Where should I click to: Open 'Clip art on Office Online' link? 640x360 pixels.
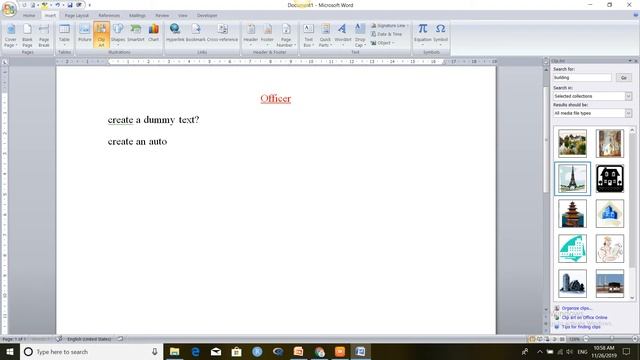(x=584, y=318)
